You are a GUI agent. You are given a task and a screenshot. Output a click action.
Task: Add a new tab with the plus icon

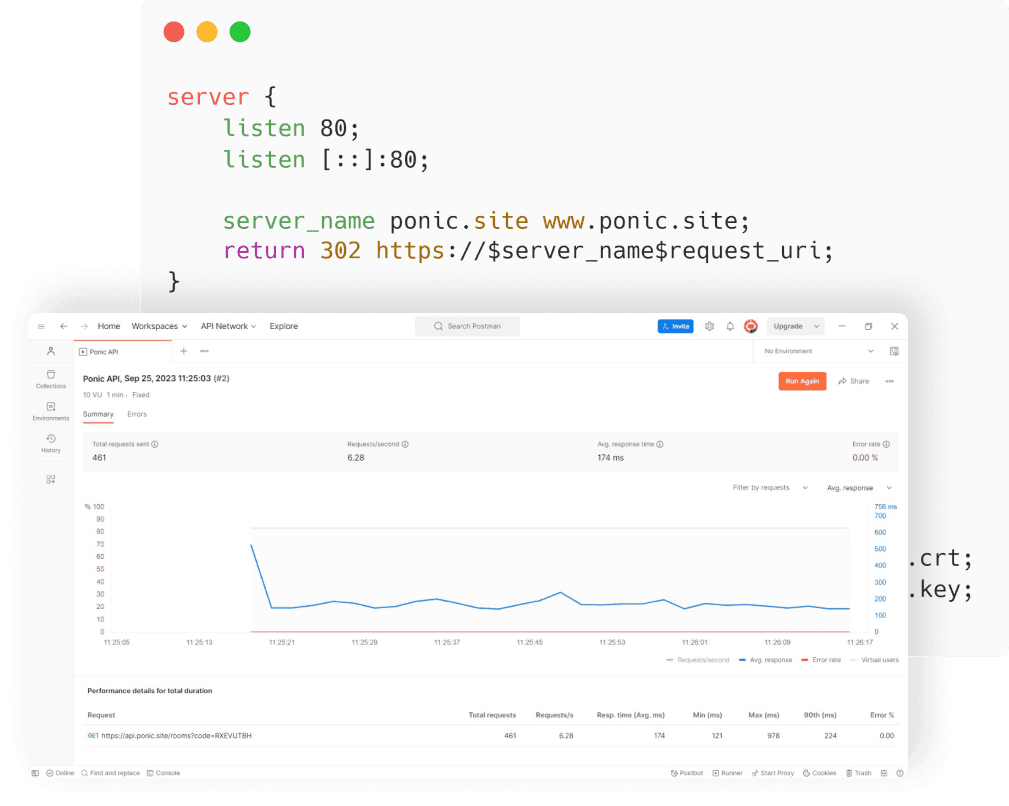(x=183, y=351)
